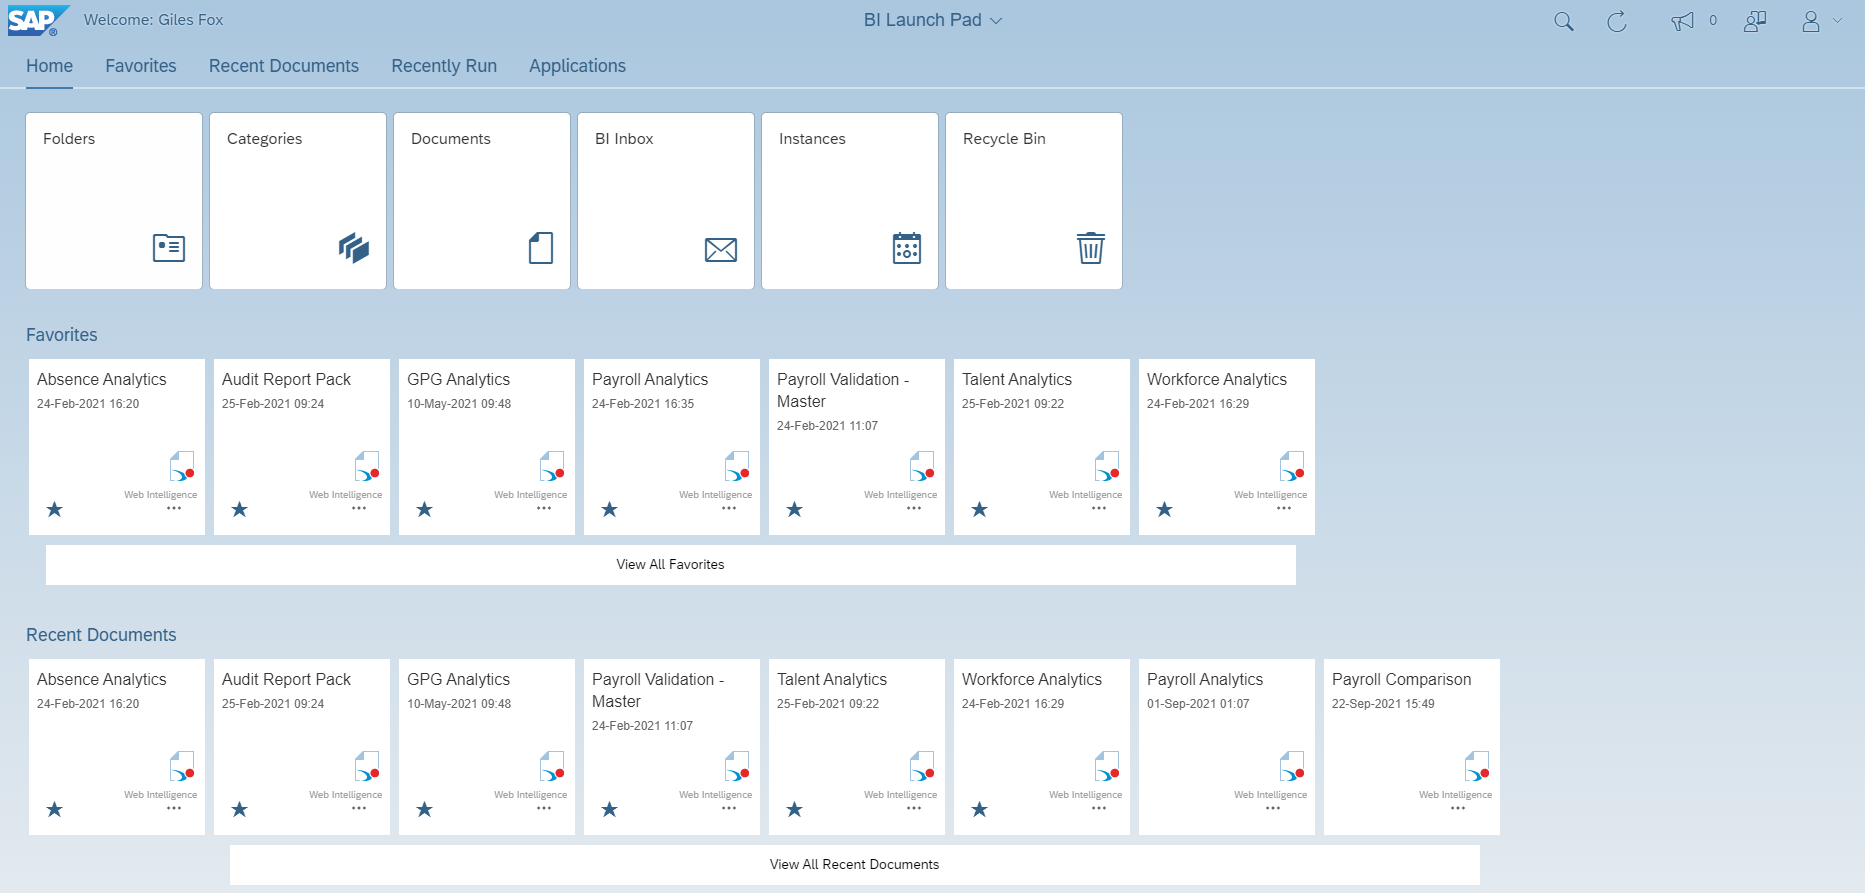Click Web Intelligence icon on Audit Report Pack recent
Screen dimensions: 1865x893
click(x=367, y=767)
